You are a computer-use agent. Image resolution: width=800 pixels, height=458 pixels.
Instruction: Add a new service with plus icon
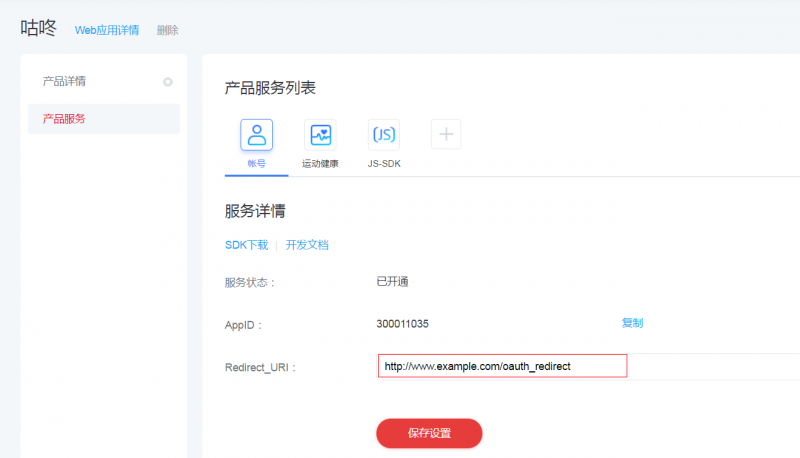(446, 134)
